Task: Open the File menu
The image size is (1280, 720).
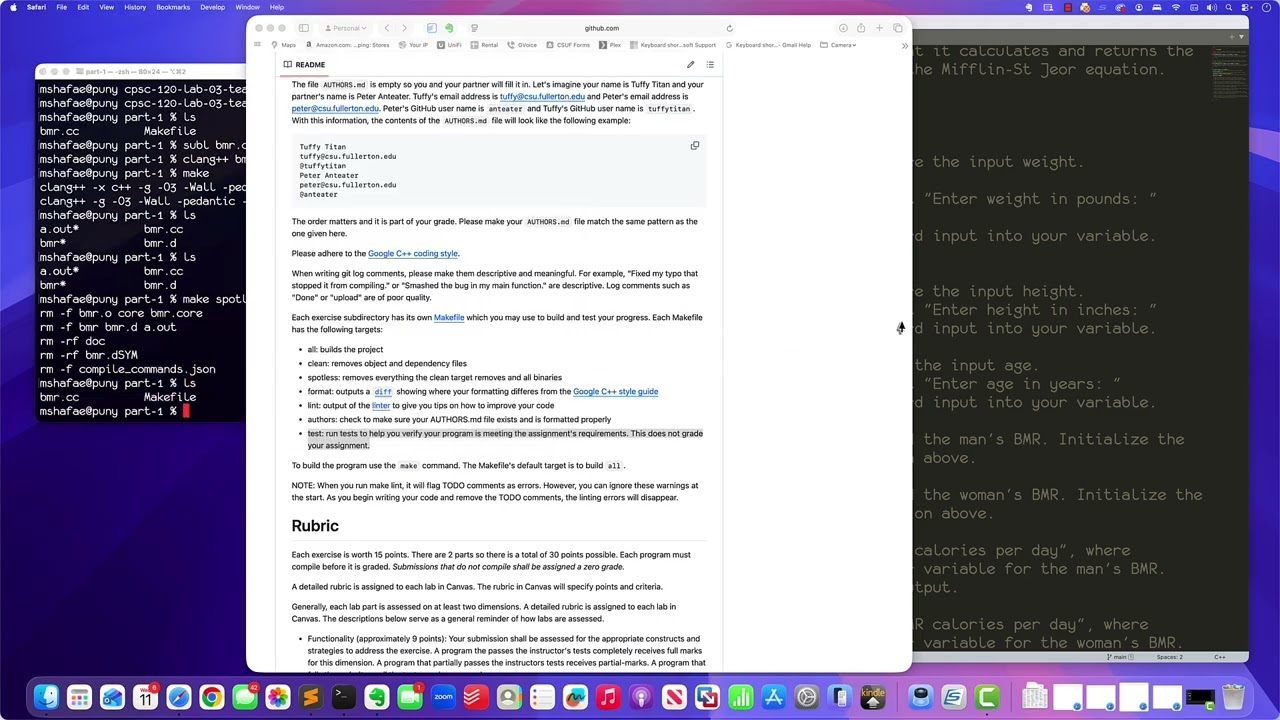Action: (61, 7)
